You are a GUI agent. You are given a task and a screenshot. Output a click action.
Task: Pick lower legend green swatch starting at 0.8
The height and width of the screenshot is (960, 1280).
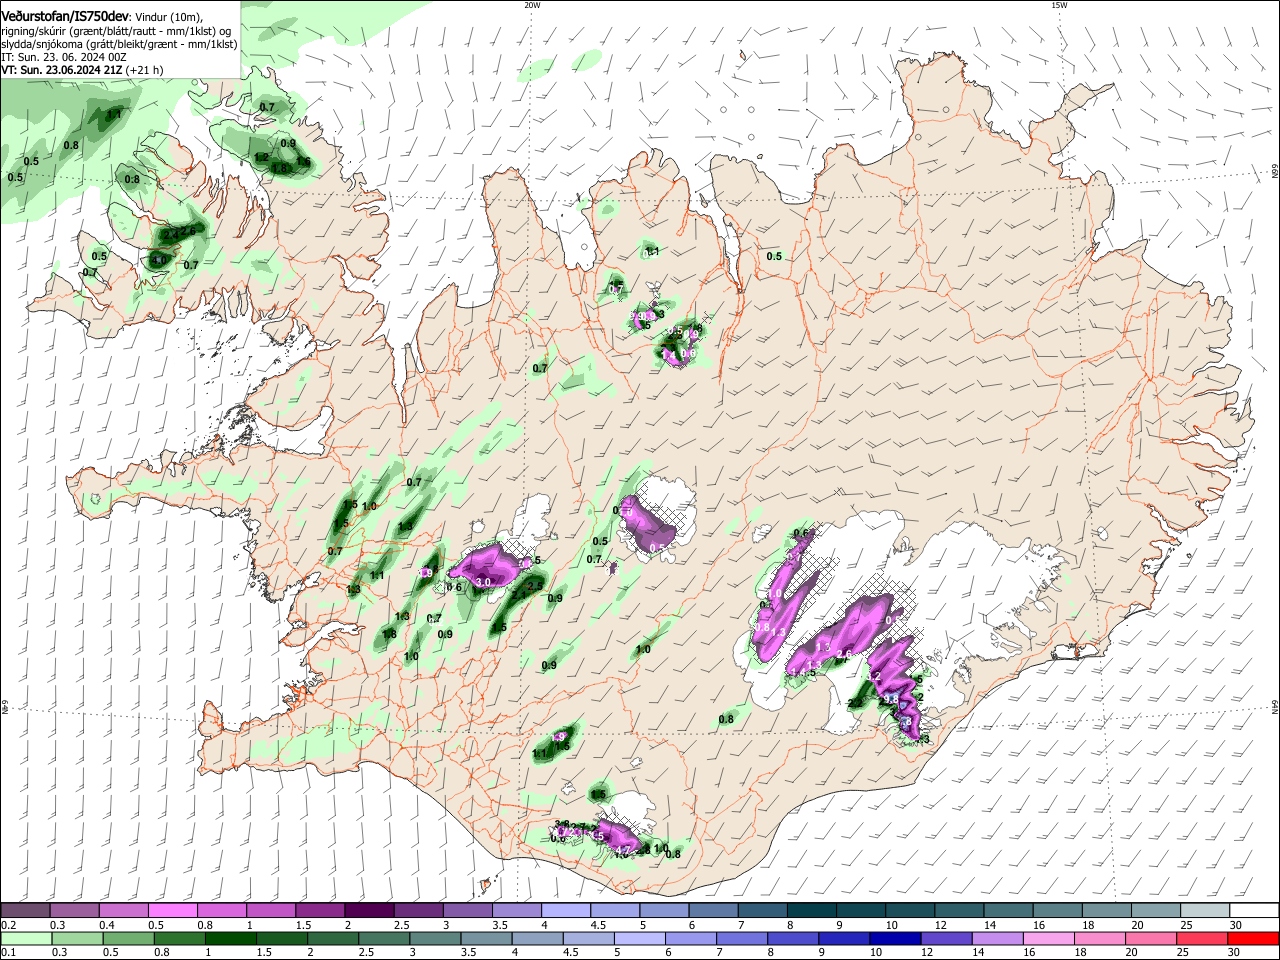(x=179, y=938)
